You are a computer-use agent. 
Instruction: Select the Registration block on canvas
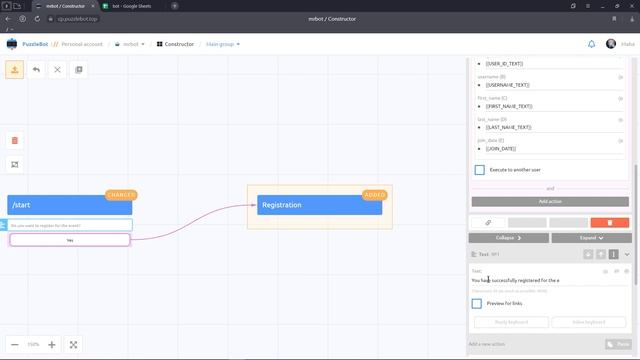point(320,205)
